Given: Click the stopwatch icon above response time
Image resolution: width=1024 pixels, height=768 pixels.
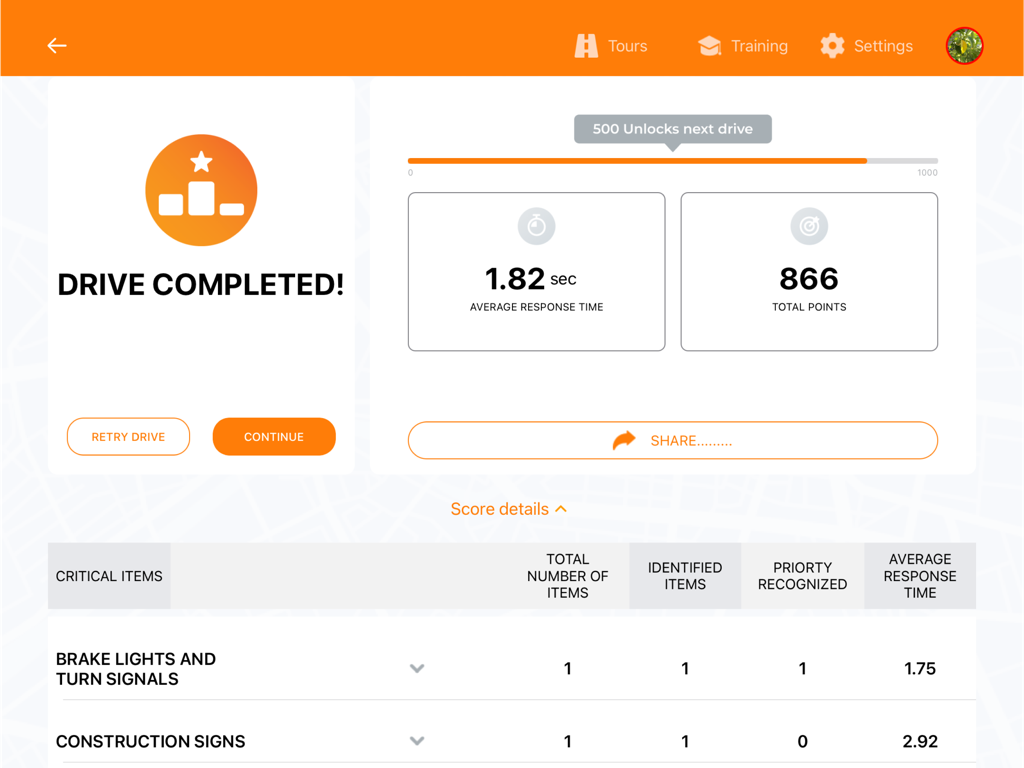Looking at the screenshot, I should click(536, 227).
